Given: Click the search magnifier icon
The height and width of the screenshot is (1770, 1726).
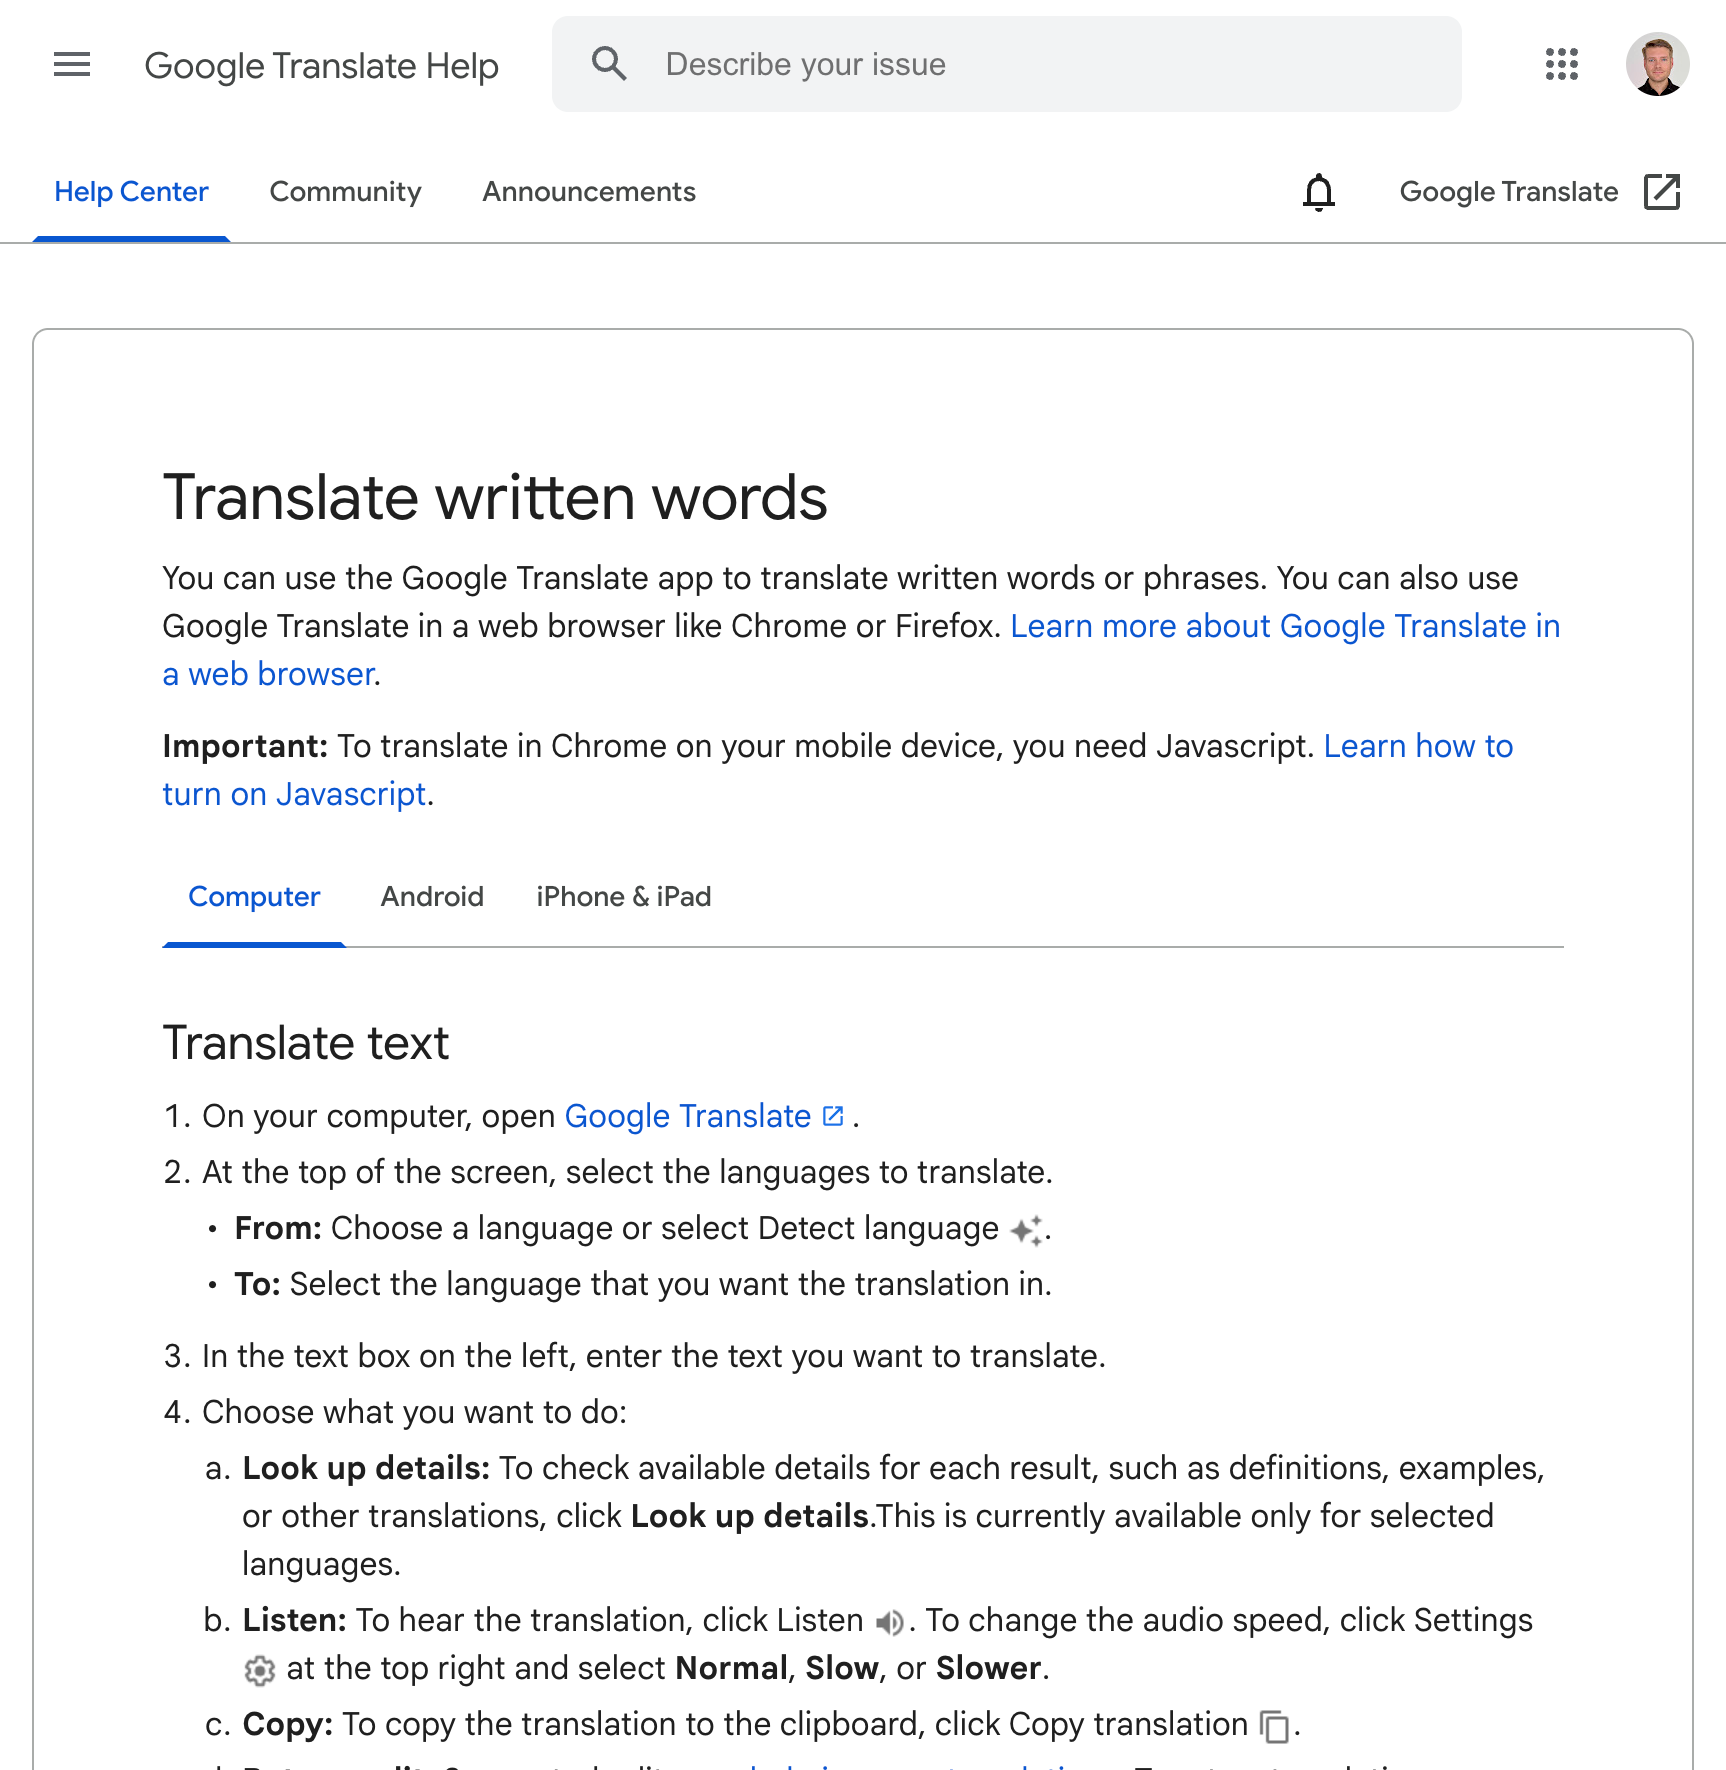Looking at the screenshot, I should point(609,64).
